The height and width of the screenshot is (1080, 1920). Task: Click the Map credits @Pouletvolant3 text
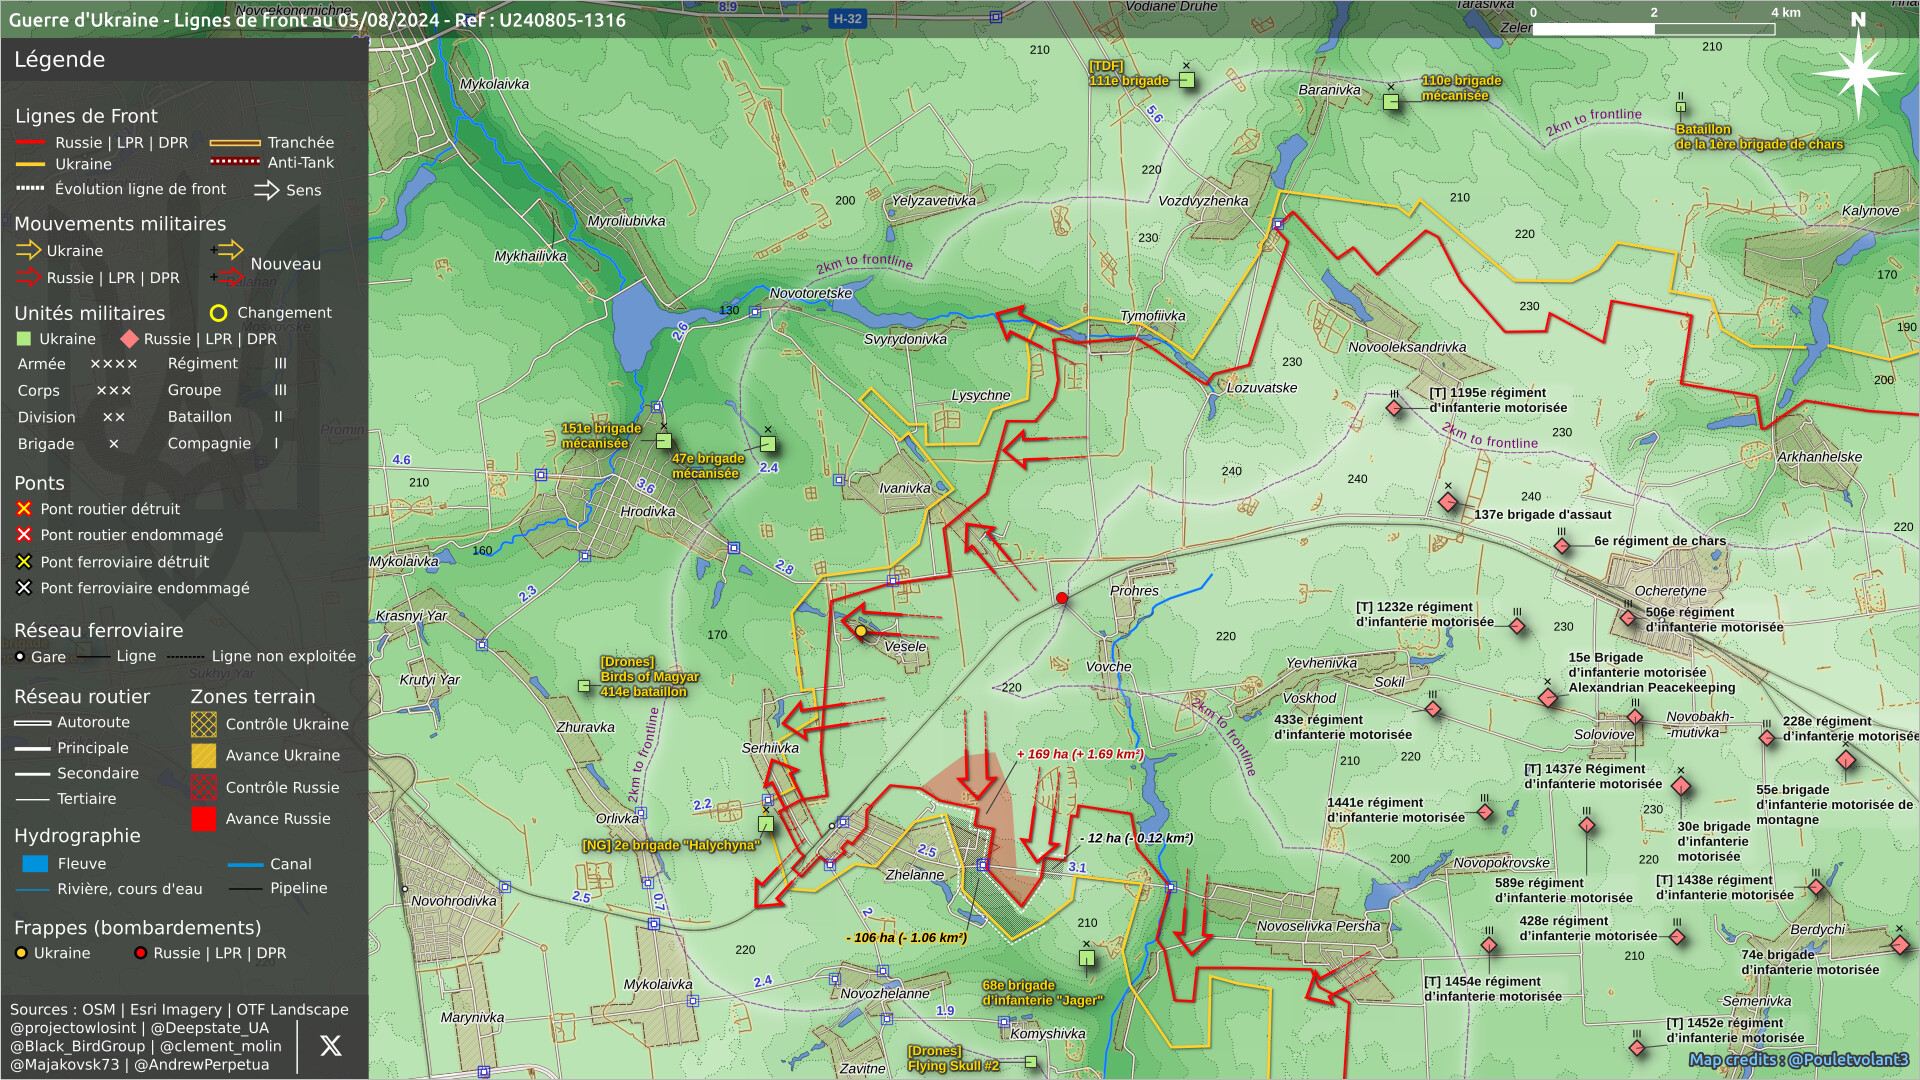[x=1798, y=1060]
